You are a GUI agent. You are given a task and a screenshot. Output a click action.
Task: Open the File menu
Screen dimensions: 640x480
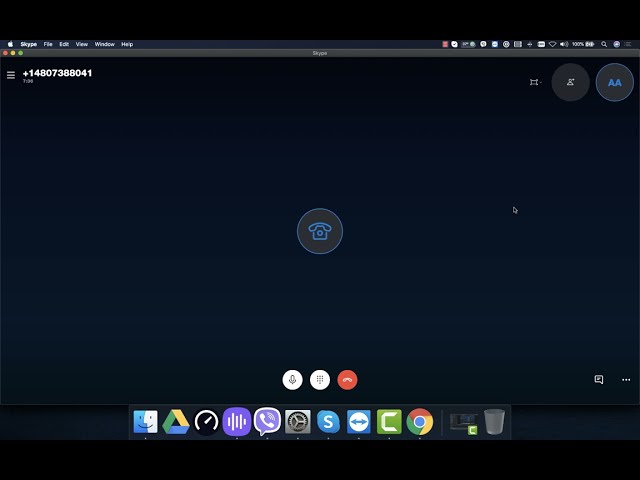[x=48, y=44]
